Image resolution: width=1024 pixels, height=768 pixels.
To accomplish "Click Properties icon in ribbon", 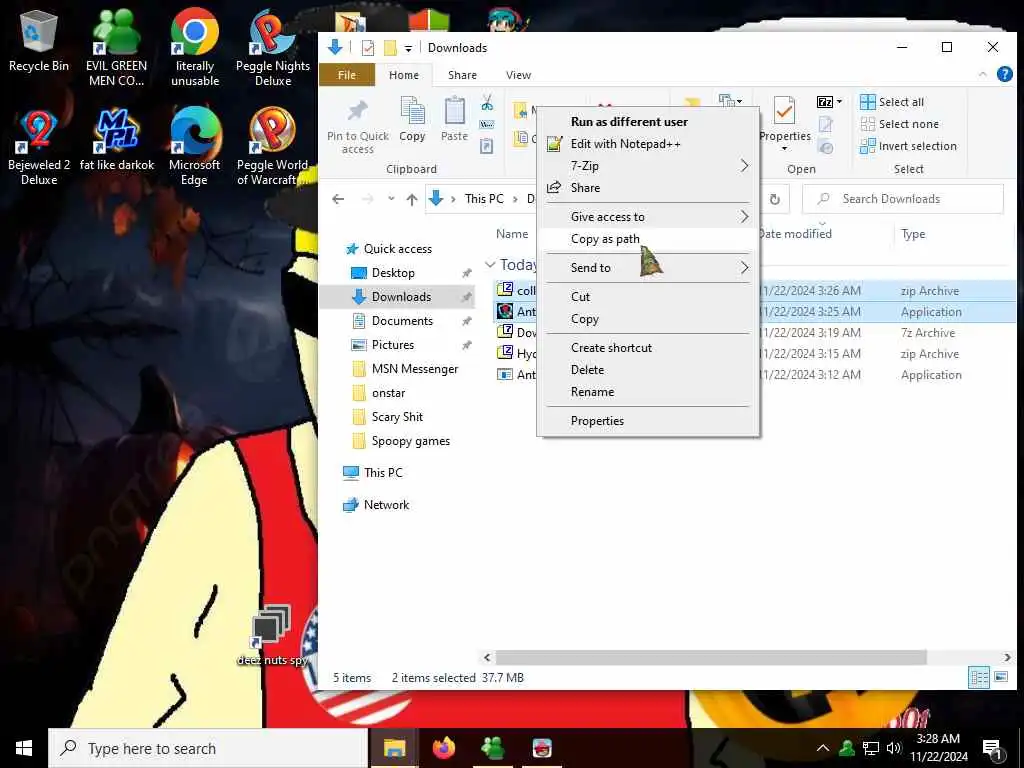I will [784, 124].
